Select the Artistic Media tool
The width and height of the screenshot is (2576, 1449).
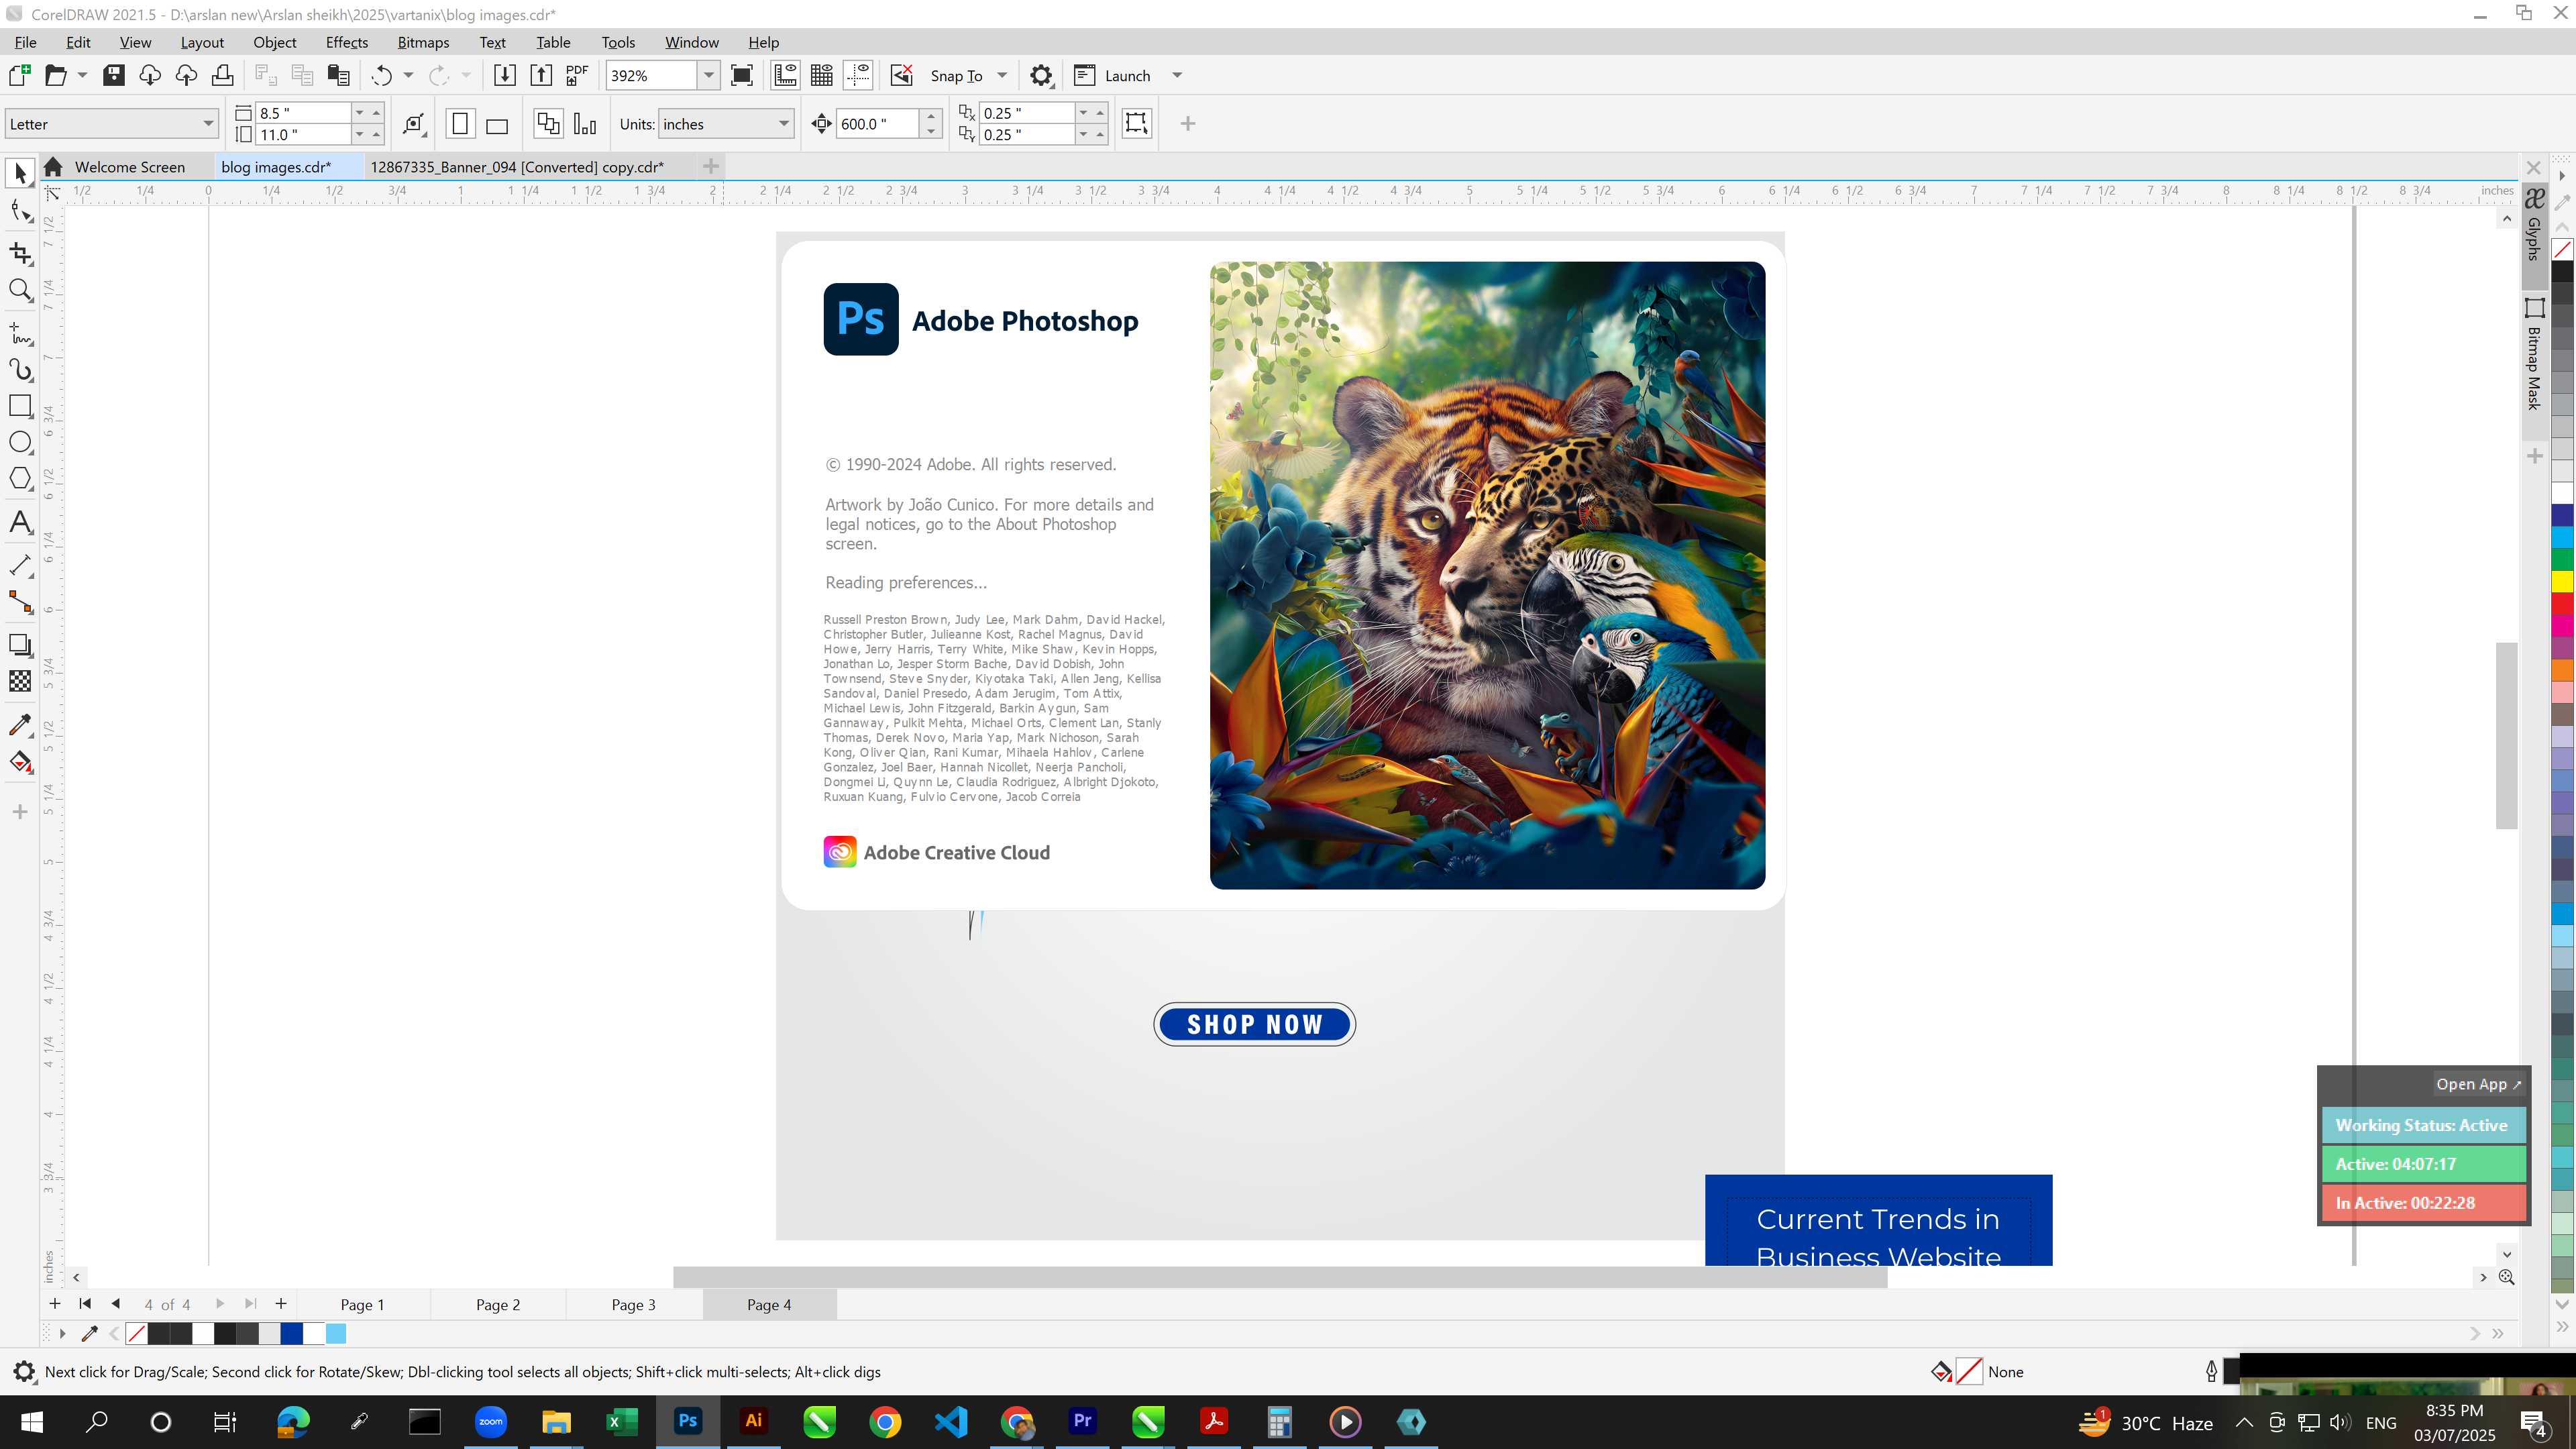click(x=20, y=370)
